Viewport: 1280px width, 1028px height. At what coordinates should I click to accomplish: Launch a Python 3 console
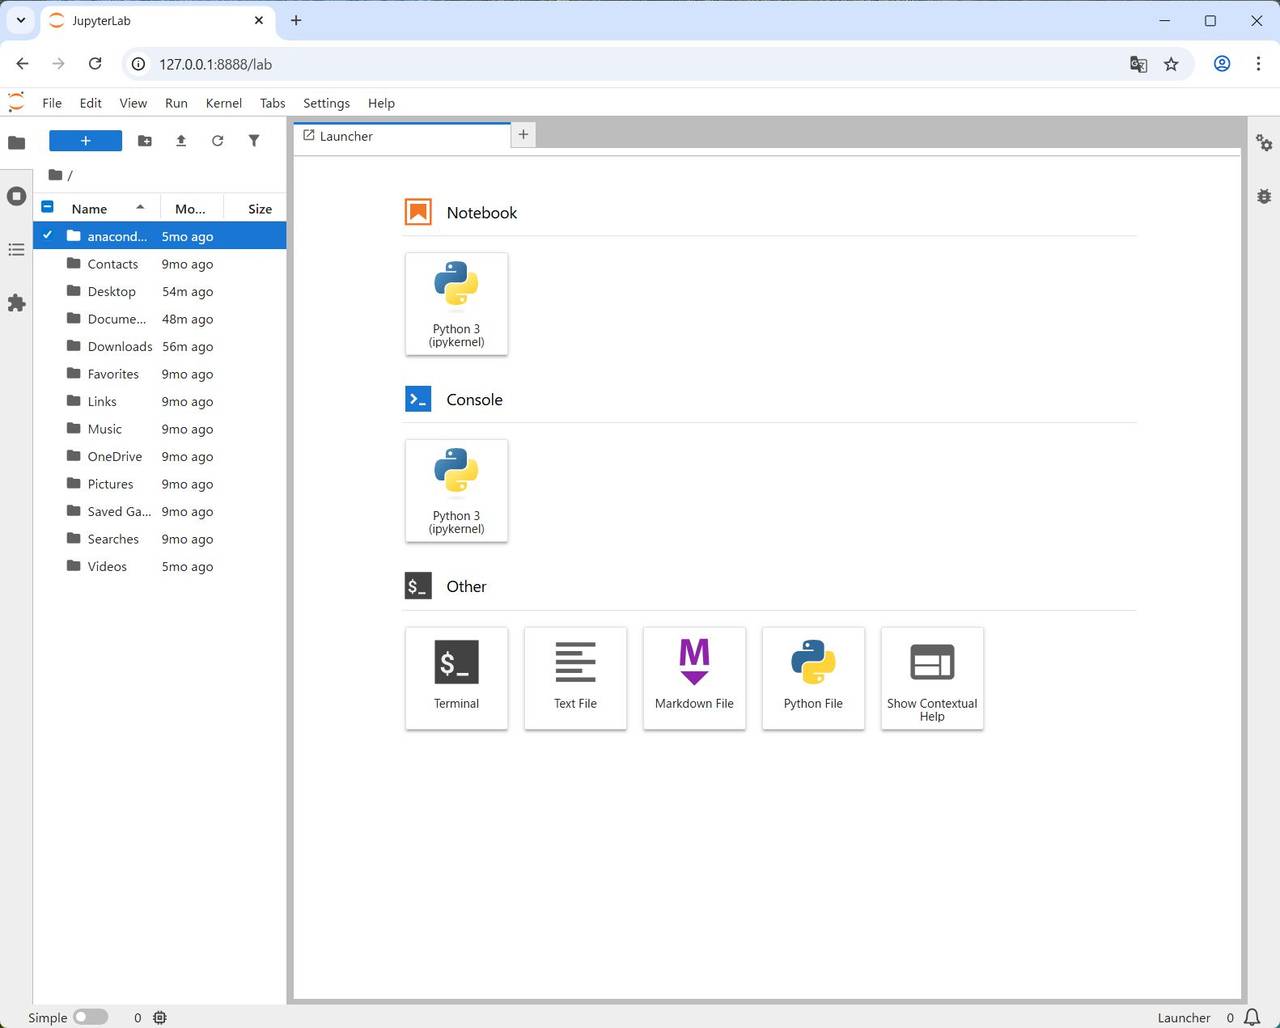pos(456,491)
